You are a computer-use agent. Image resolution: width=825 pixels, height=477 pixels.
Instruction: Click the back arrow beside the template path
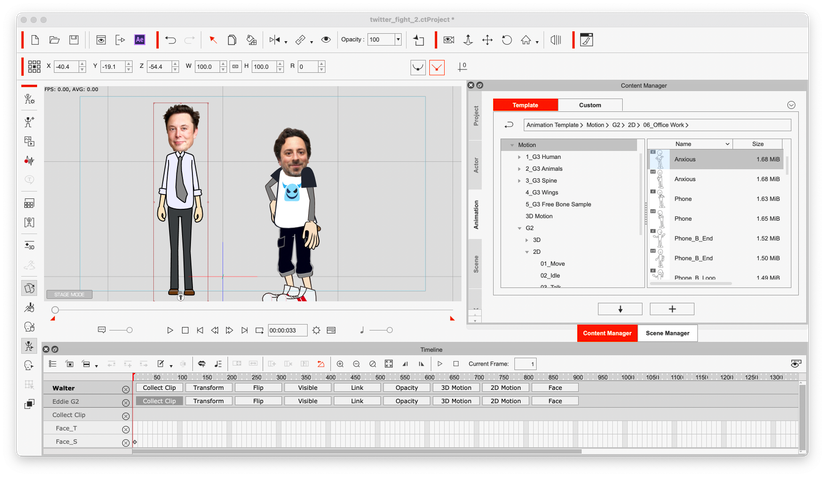tap(509, 125)
